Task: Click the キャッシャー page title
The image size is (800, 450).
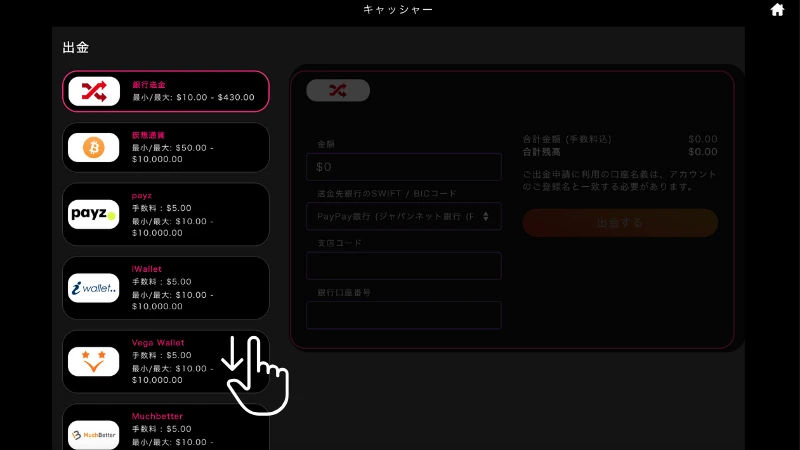Action: click(398, 10)
